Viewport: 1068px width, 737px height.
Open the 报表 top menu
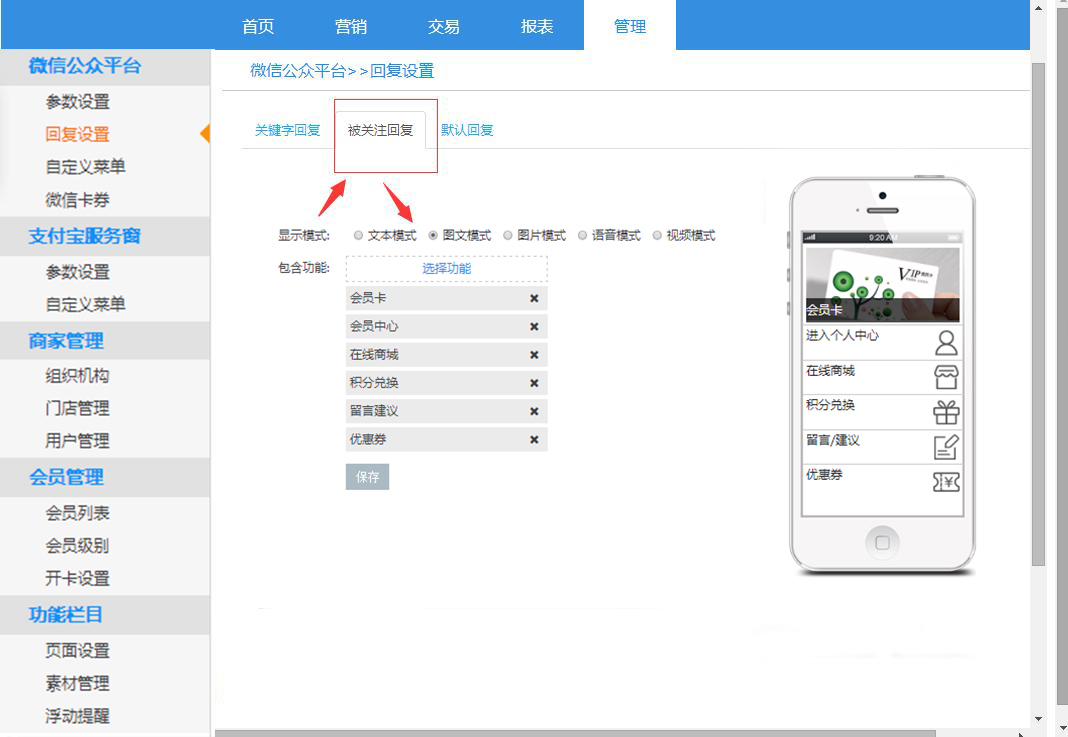click(x=537, y=27)
